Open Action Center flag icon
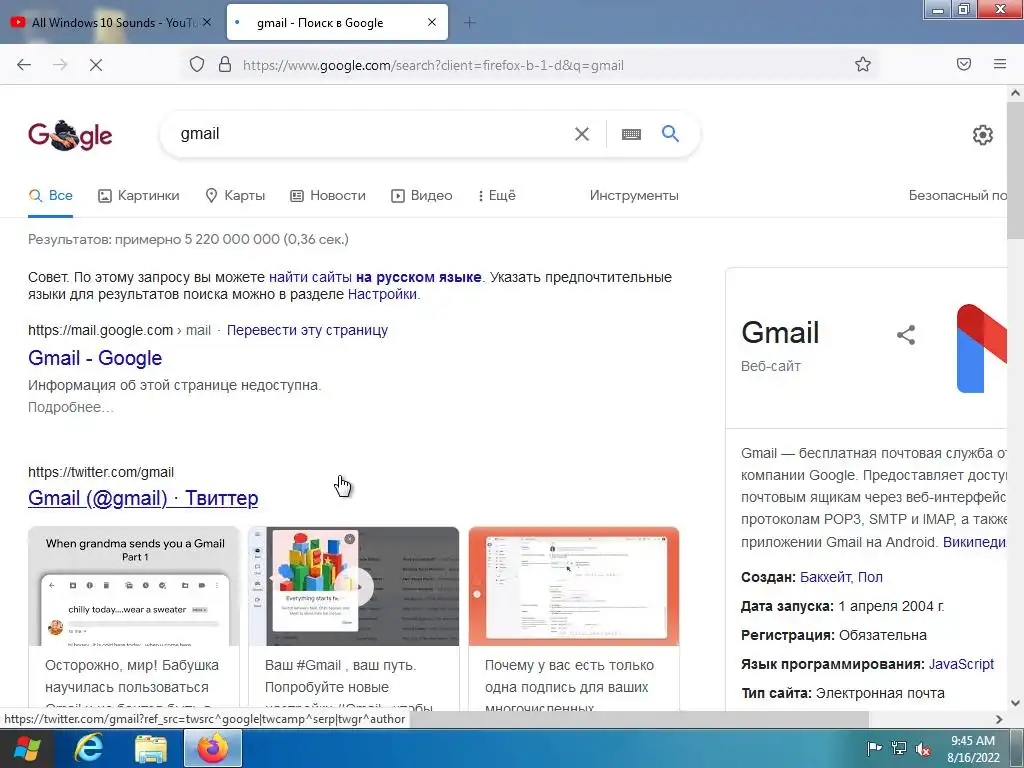The image size is (1024, 768). [874, 748]
